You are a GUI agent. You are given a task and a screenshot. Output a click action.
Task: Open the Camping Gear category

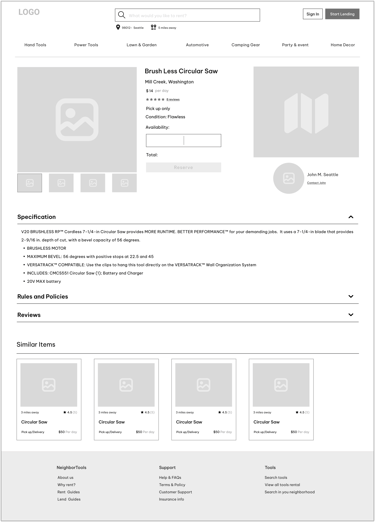(x=246, y=45)
